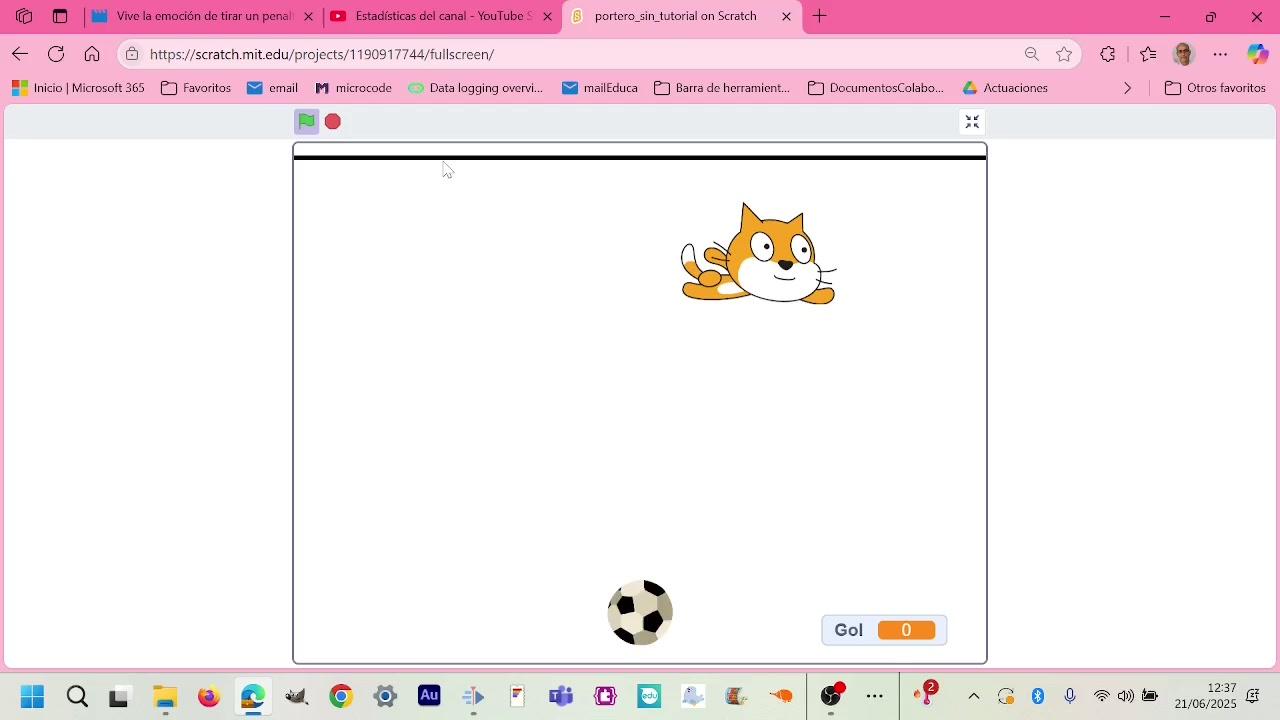Screen dimensions: 1280x720
Task: Open the Windows Start menu
Action: pyautogui.click(x=32, y=696)
